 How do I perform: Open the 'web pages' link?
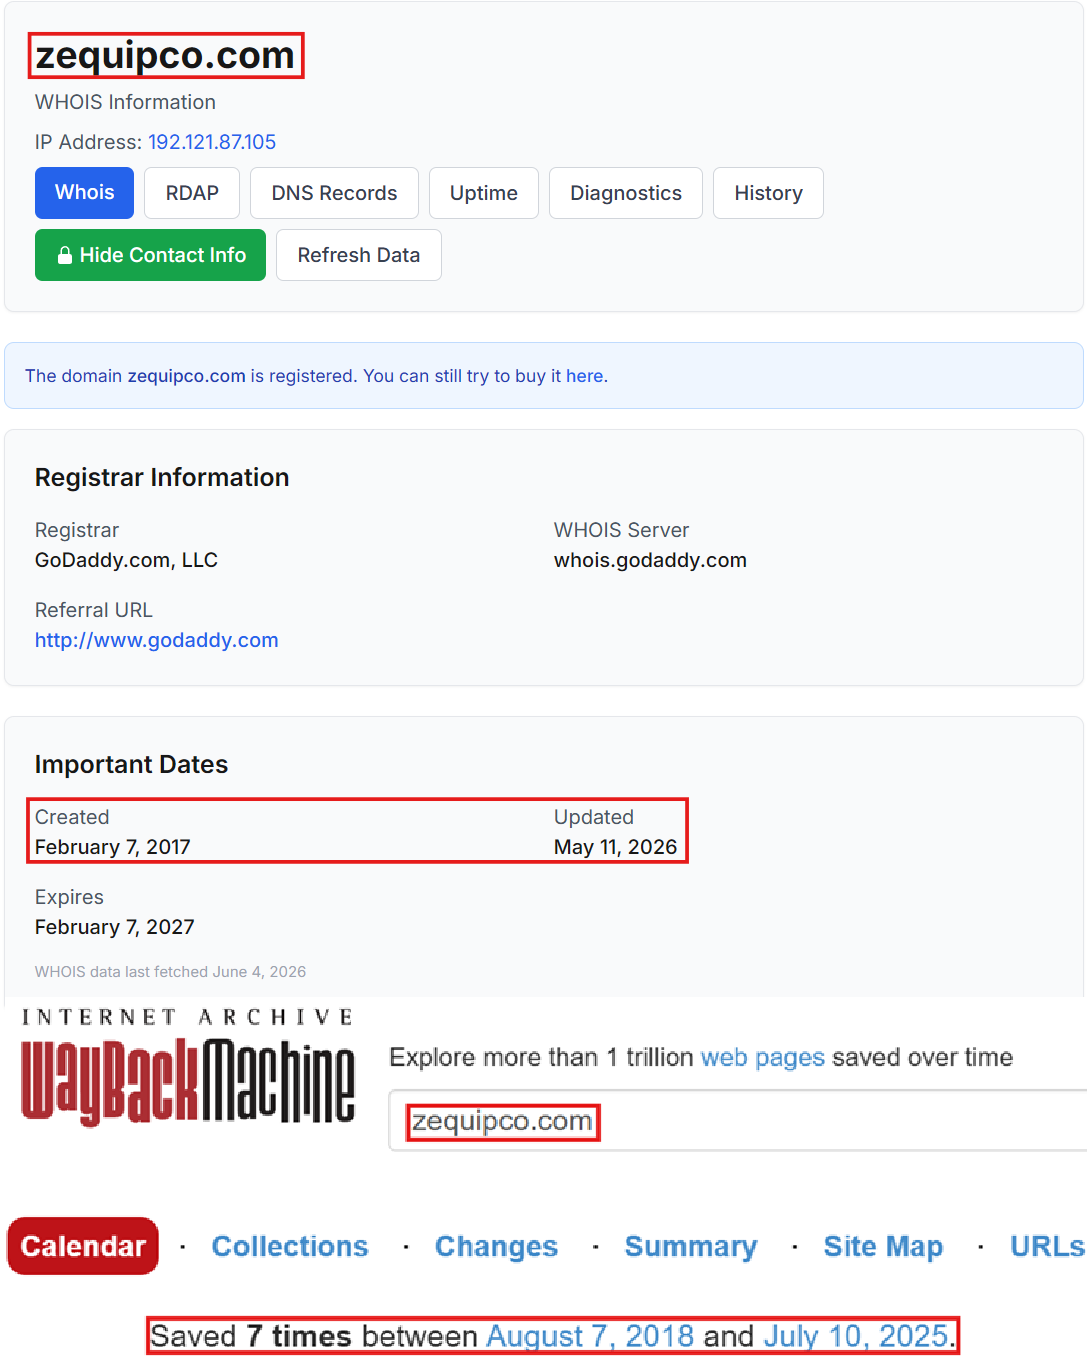pyautogui.click(x=763, y=1057)
